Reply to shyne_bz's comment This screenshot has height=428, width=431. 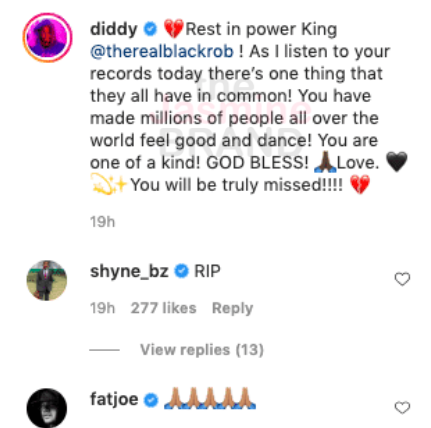[x=232, y=308]
